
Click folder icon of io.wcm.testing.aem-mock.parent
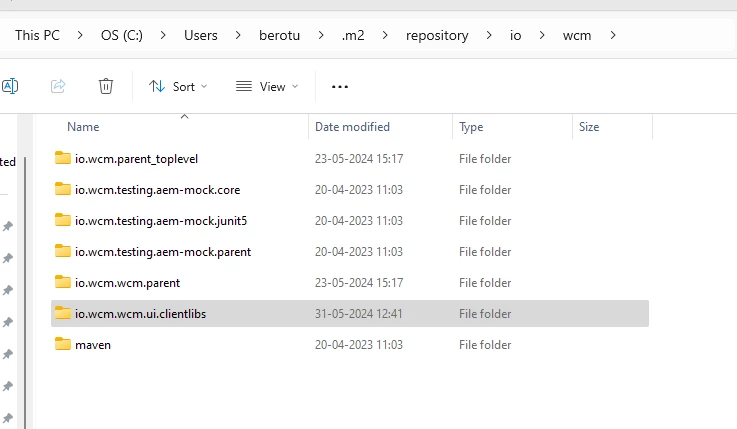(63, 251)
